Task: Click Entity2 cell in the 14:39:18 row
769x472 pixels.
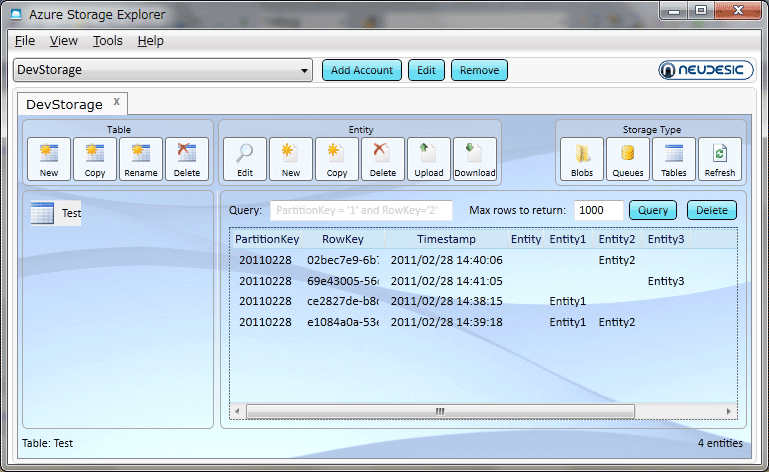Action: [616, 322]
